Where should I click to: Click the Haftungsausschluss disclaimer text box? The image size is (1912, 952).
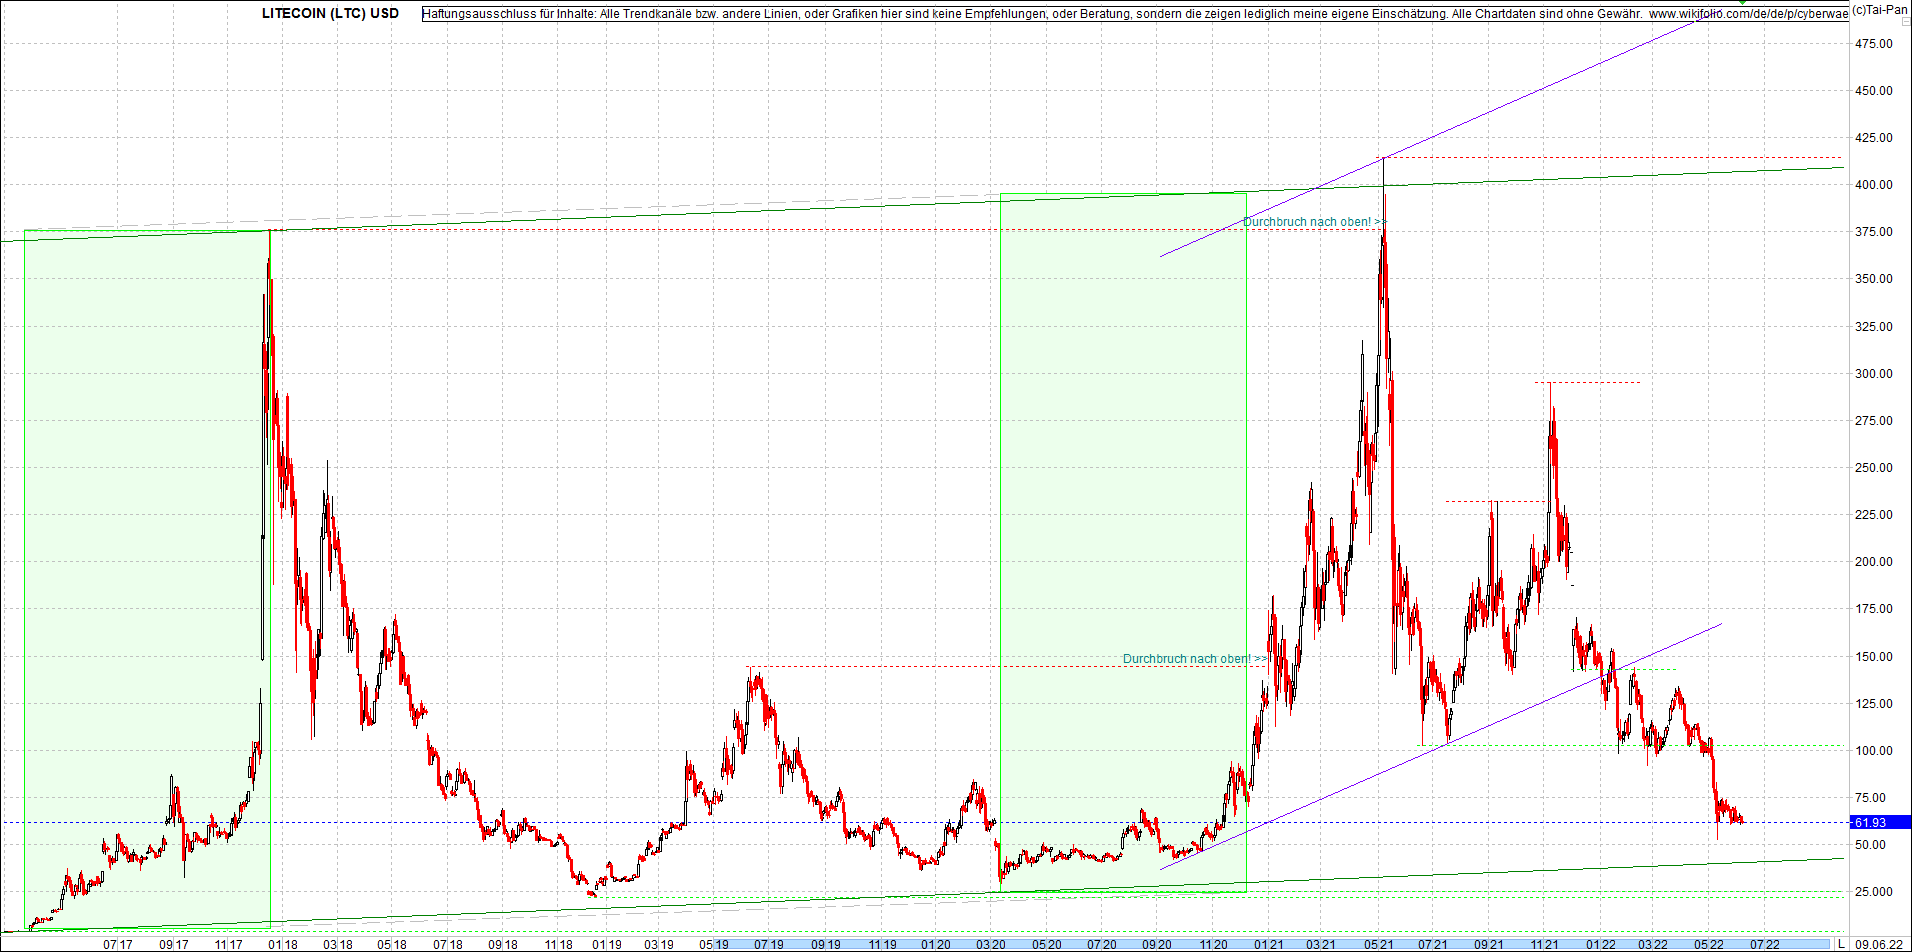(1135, 14)
